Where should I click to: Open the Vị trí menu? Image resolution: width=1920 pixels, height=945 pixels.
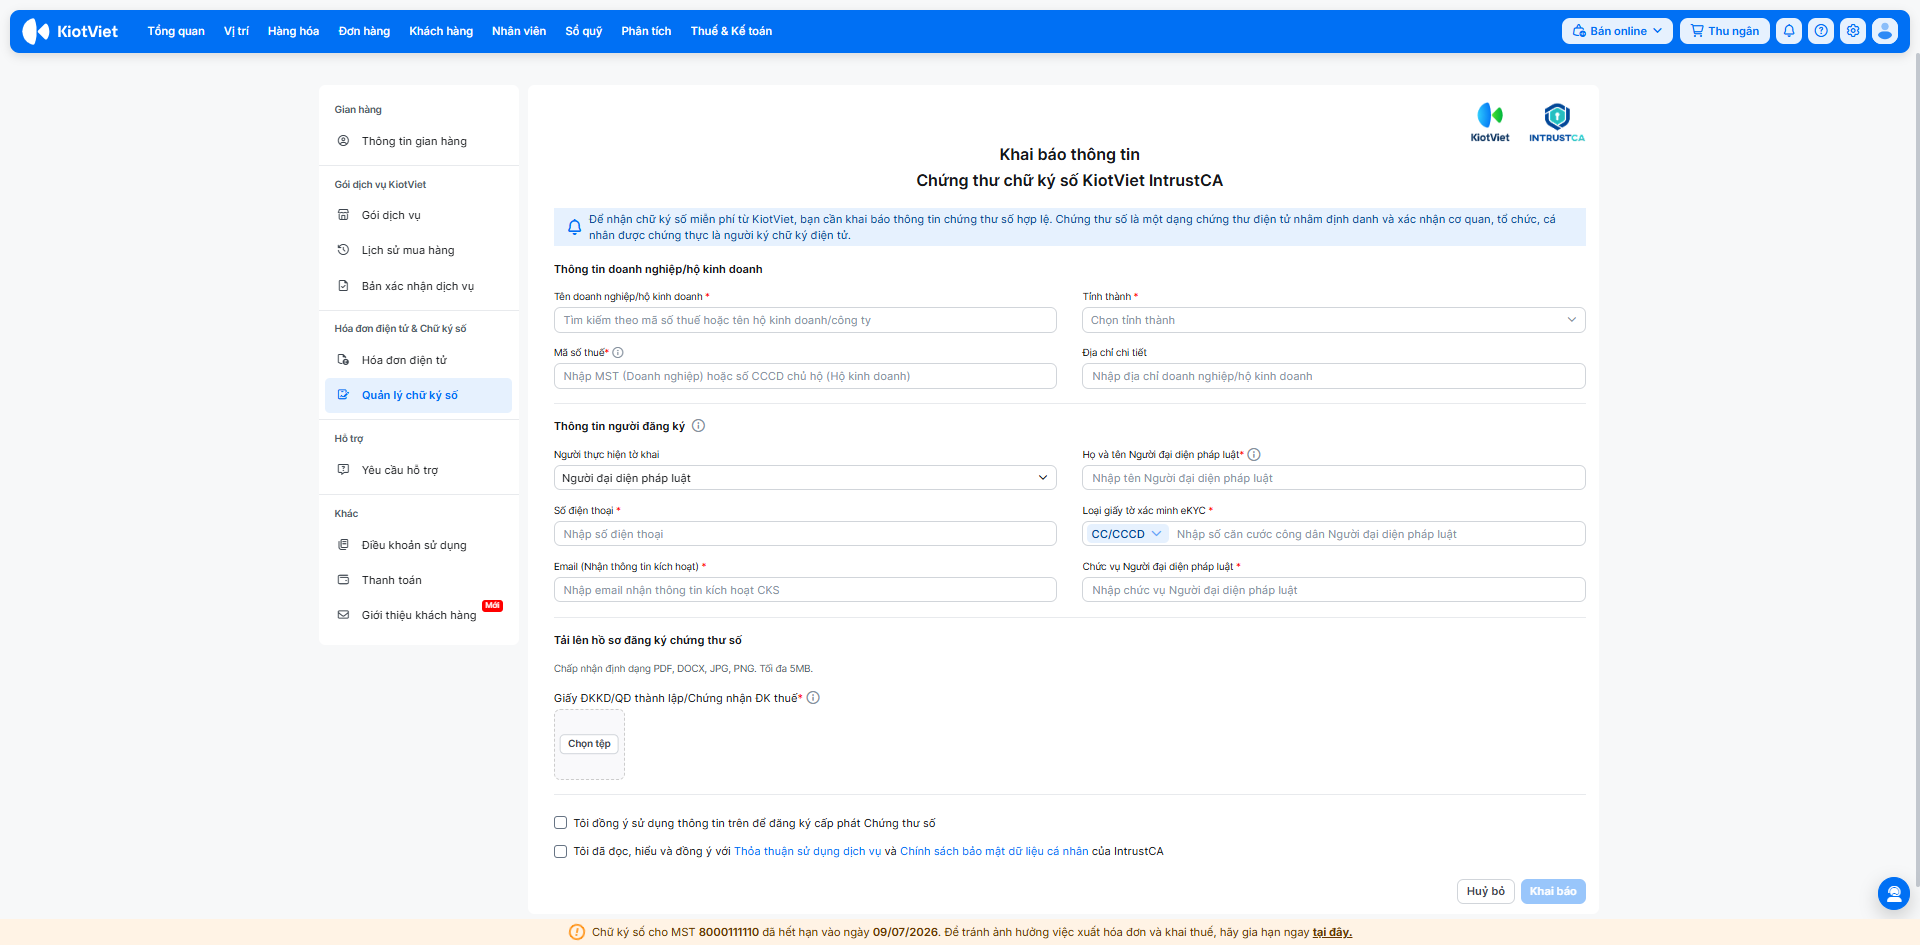(236, 31)
